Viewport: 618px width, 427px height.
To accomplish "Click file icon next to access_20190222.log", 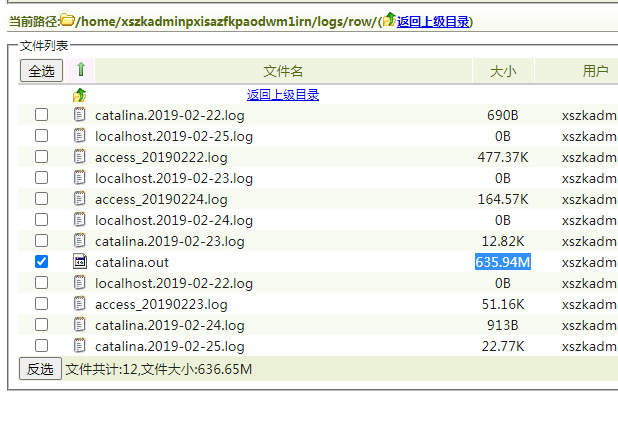I will [x=80, y=157].
